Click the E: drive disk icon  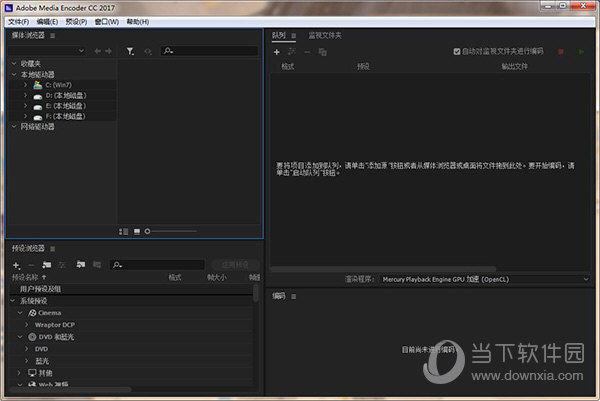tap(38, 106)
